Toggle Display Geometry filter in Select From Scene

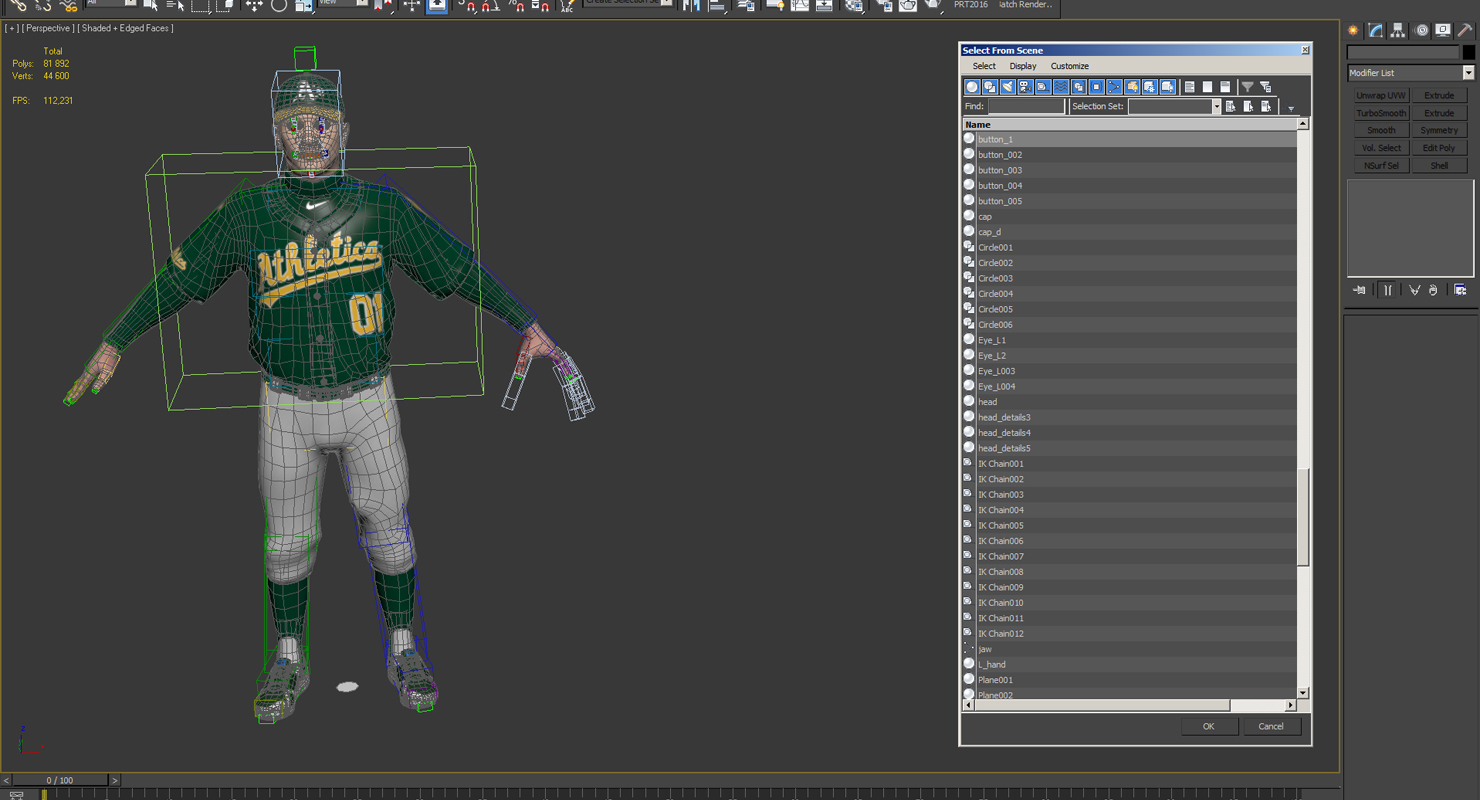tap(972, 87)
